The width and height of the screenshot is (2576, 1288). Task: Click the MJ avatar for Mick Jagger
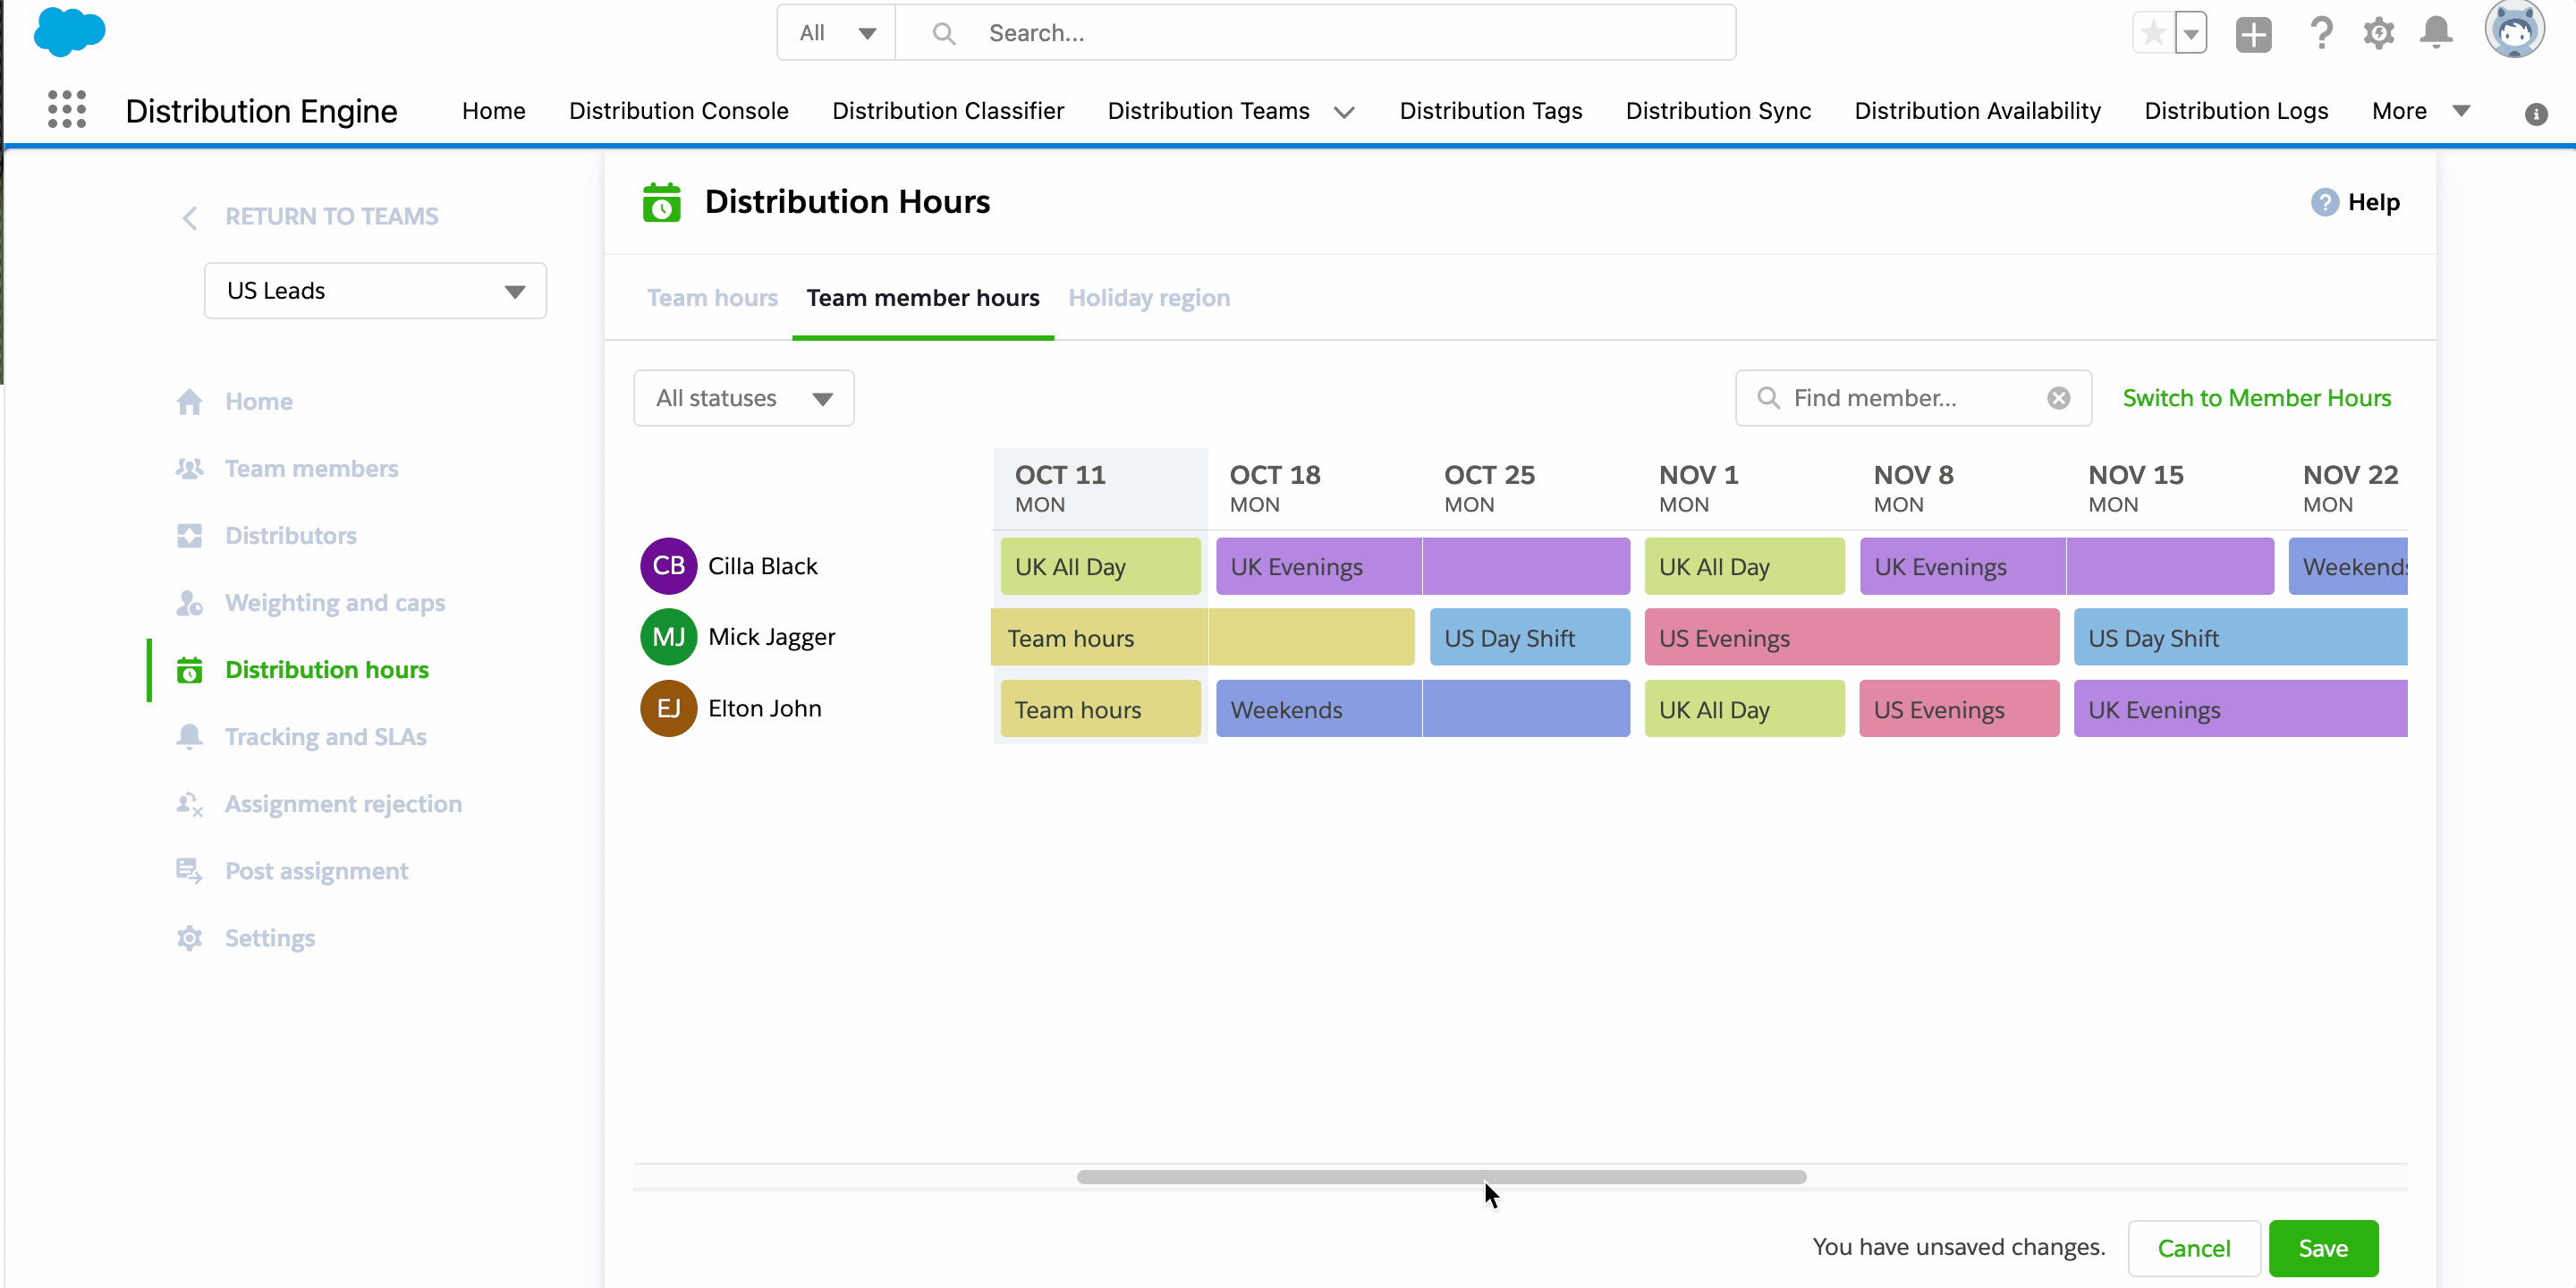click(x=668, y=637)
